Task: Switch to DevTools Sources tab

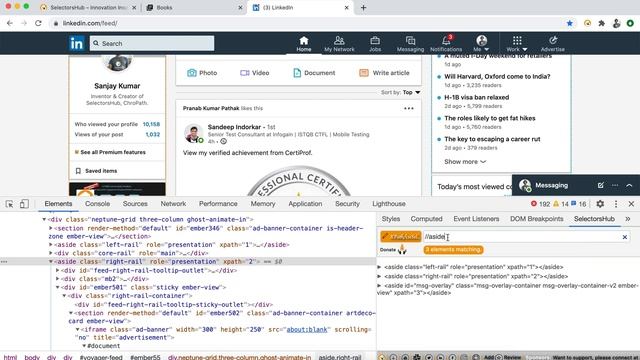Action: pos(135,204)
